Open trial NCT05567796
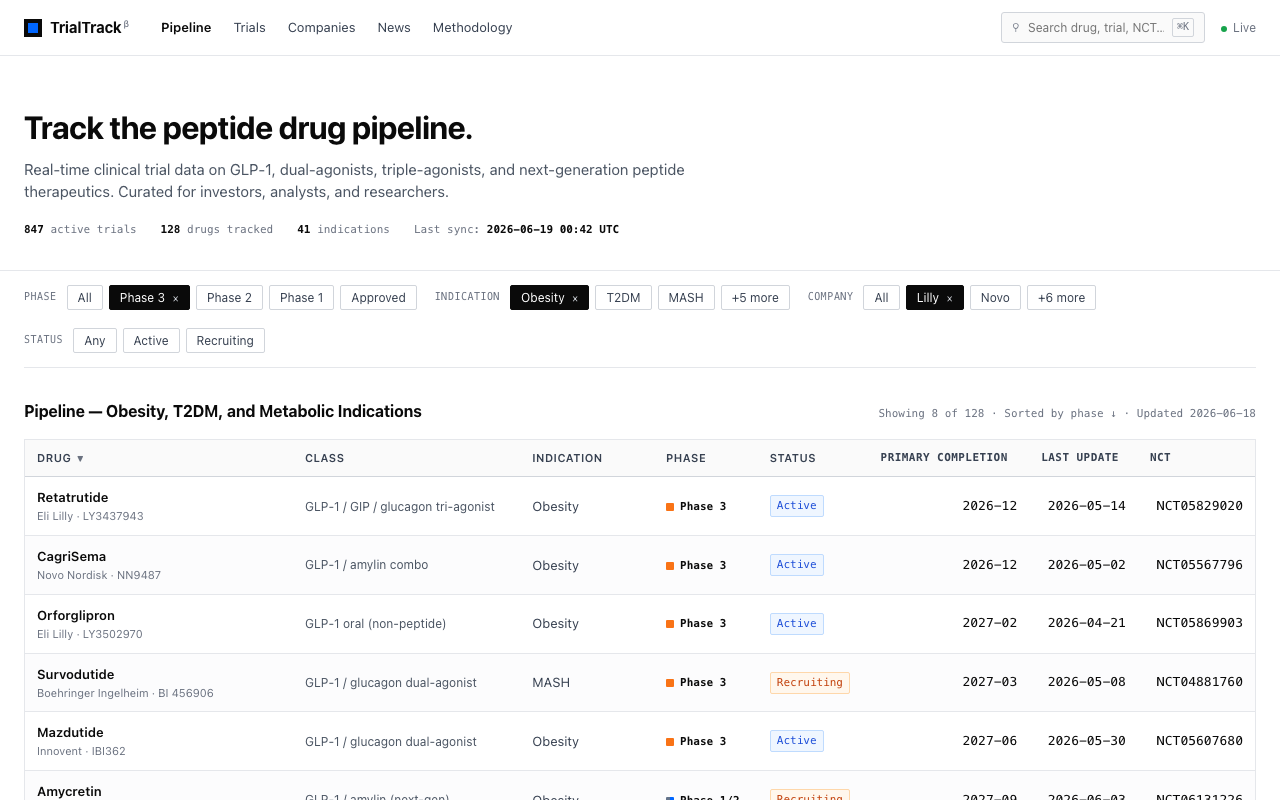This screenshot has width=1280, height=800. [x=1199, y=565]
